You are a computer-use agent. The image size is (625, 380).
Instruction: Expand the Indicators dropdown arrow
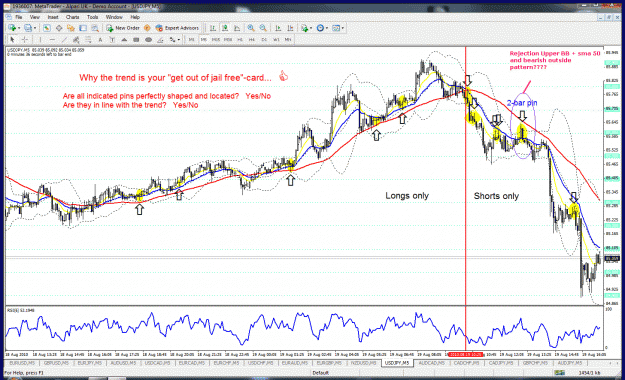point(311,28)
